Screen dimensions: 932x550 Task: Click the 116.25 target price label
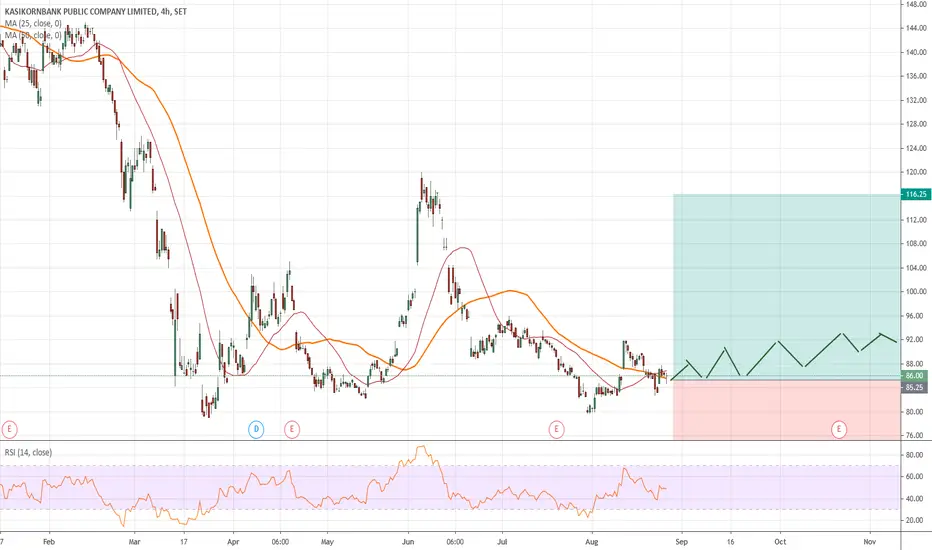tap(916, 194)
